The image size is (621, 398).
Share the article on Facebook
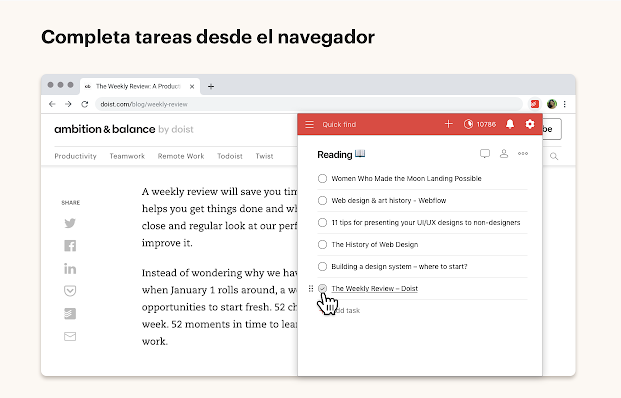[x=70, y=246]
